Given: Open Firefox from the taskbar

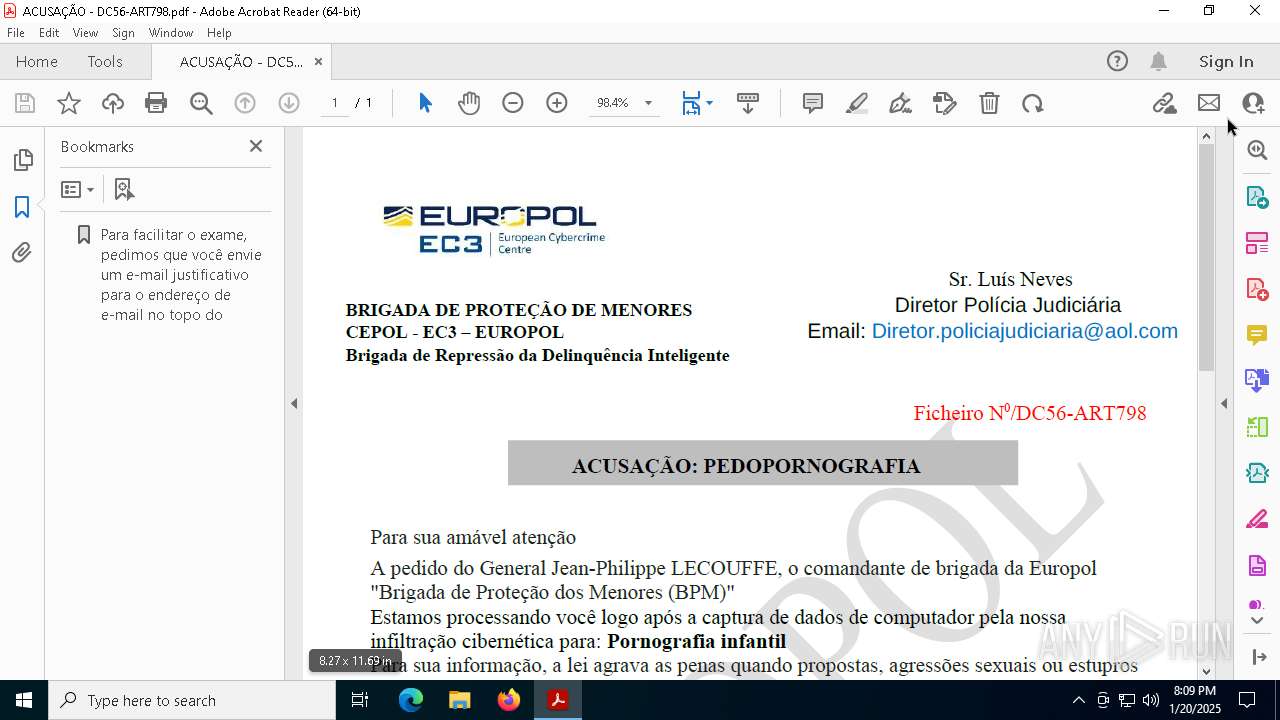Looking at the screenshot, I should (x=509, y=700).
